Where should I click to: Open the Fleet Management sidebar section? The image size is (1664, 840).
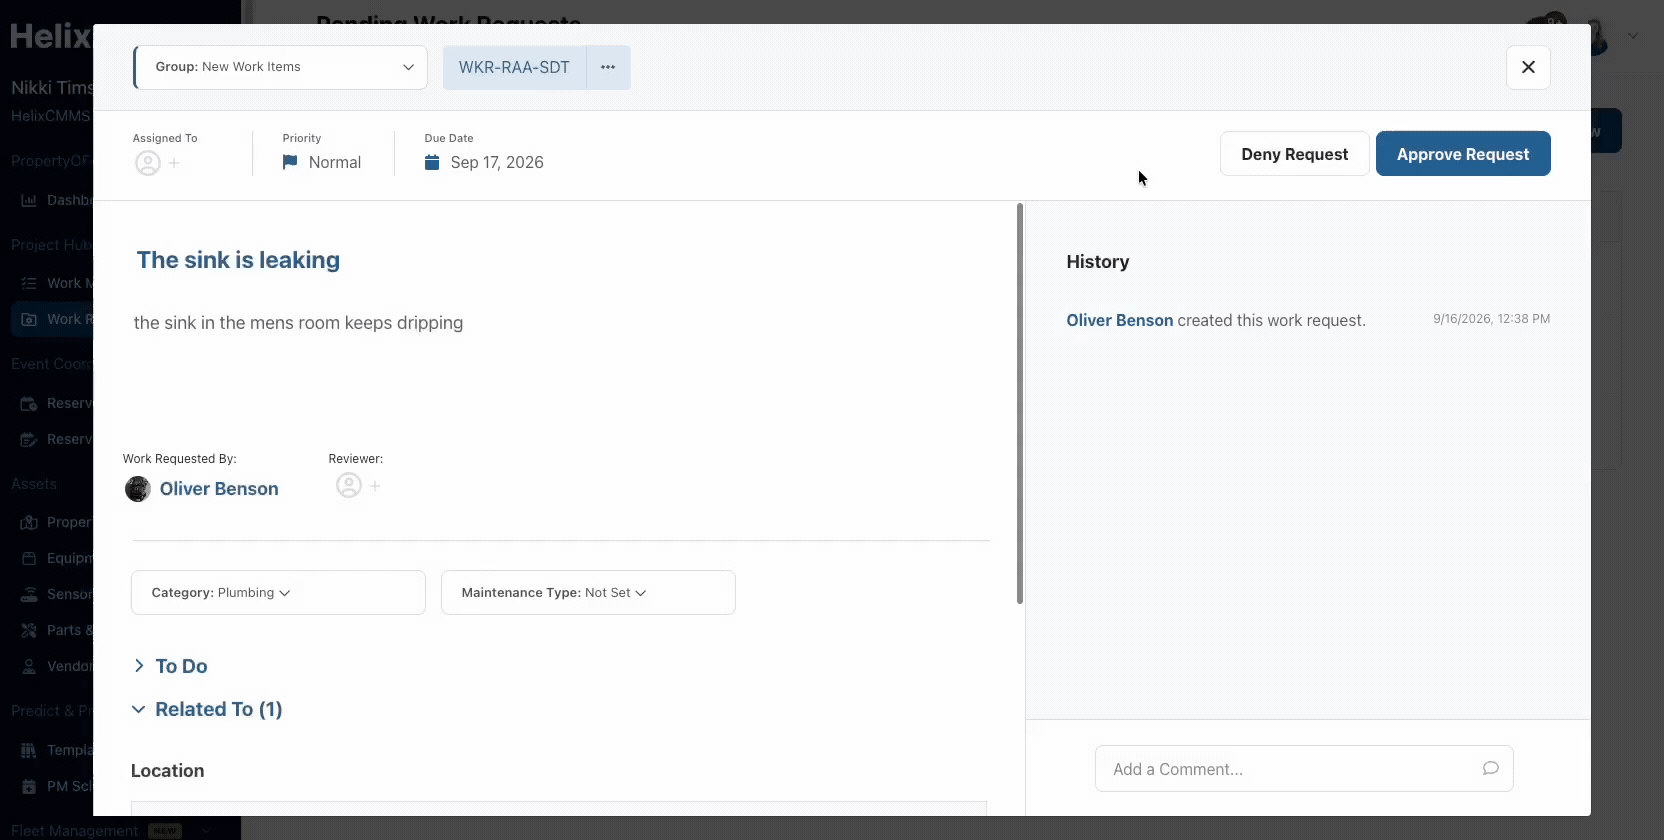point(110,830)
